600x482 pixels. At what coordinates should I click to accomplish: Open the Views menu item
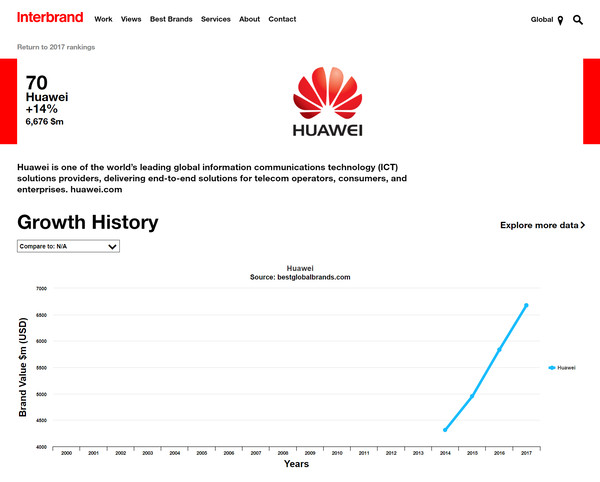131,19
